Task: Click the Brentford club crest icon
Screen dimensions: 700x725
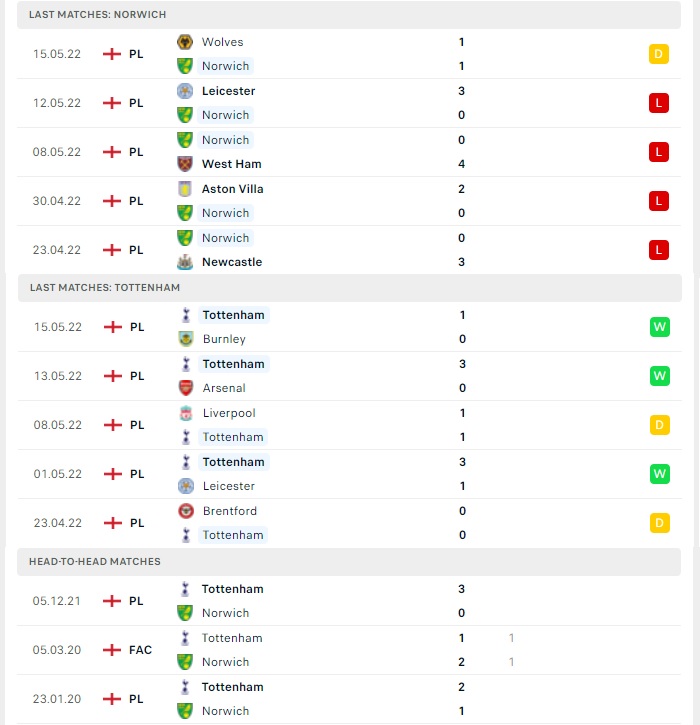Action: pos(186,511)
